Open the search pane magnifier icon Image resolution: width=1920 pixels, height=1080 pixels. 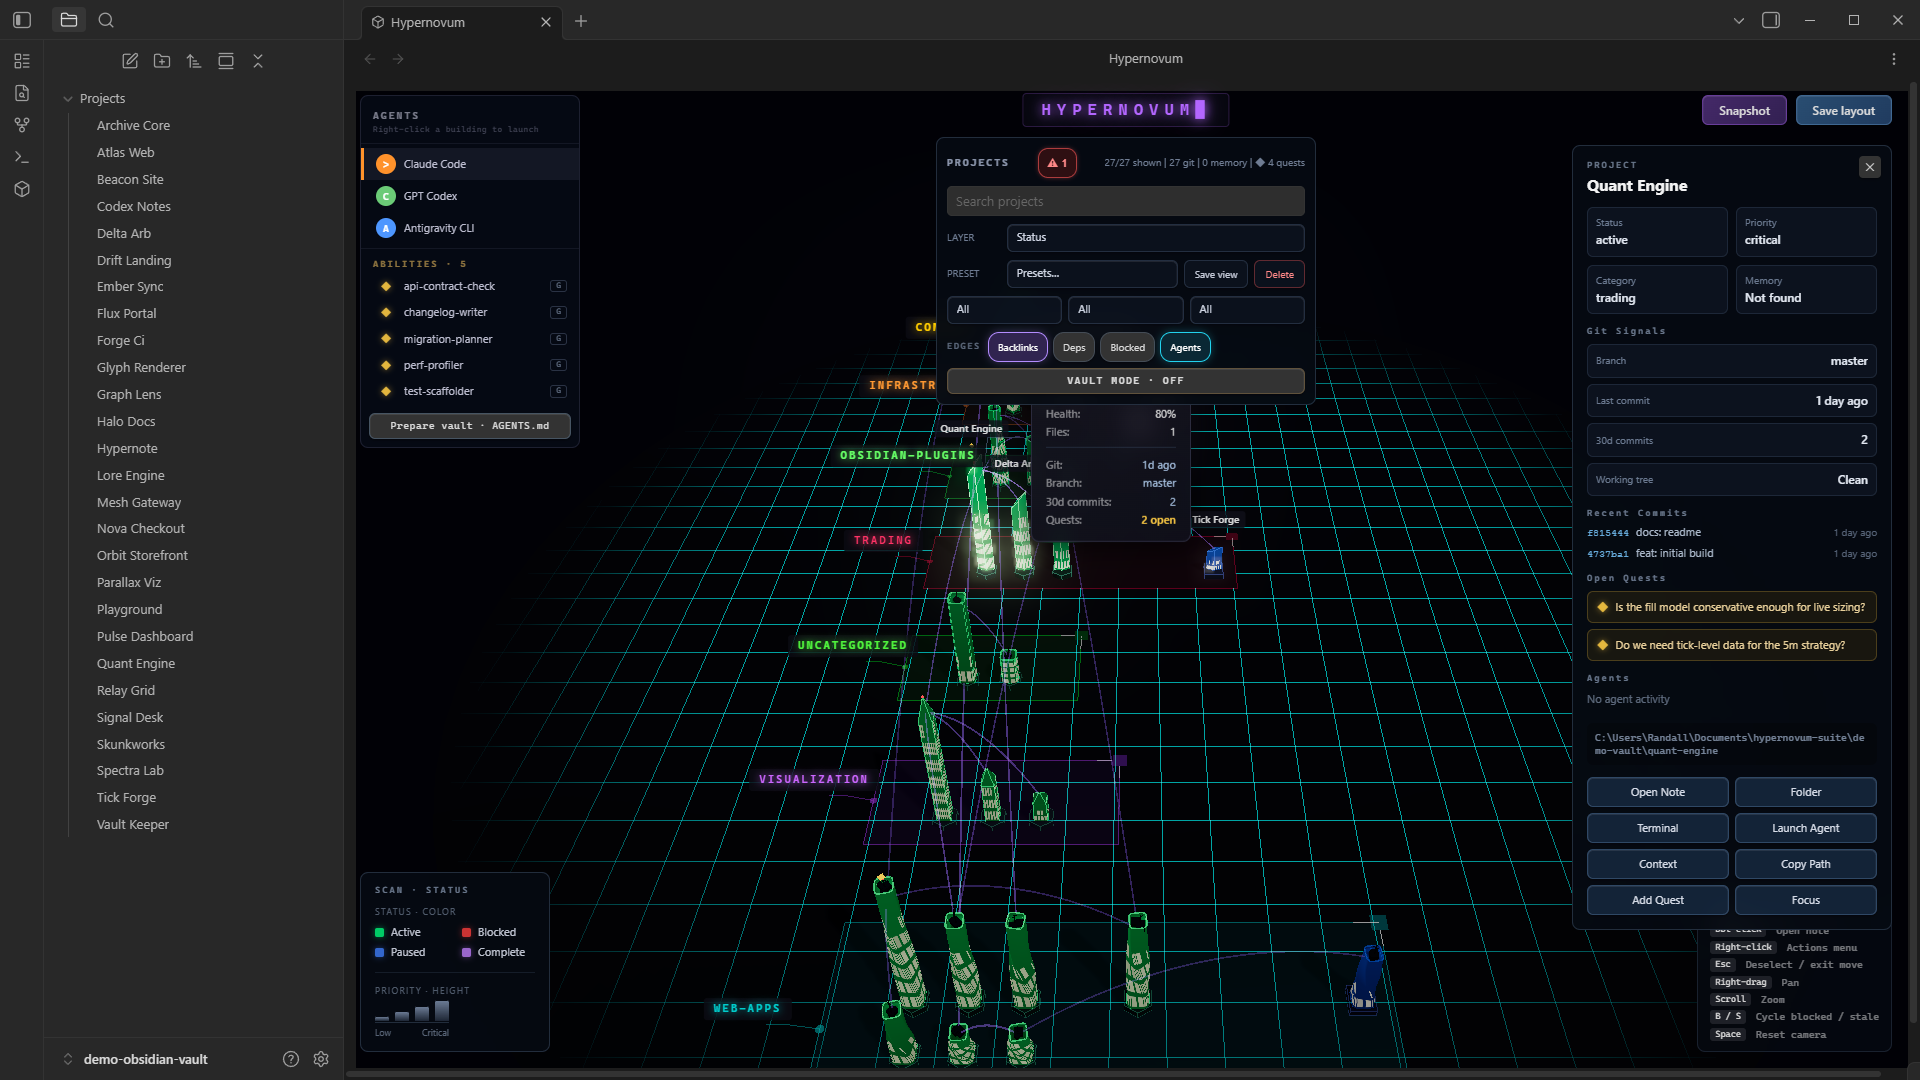(x=107, y=20)
